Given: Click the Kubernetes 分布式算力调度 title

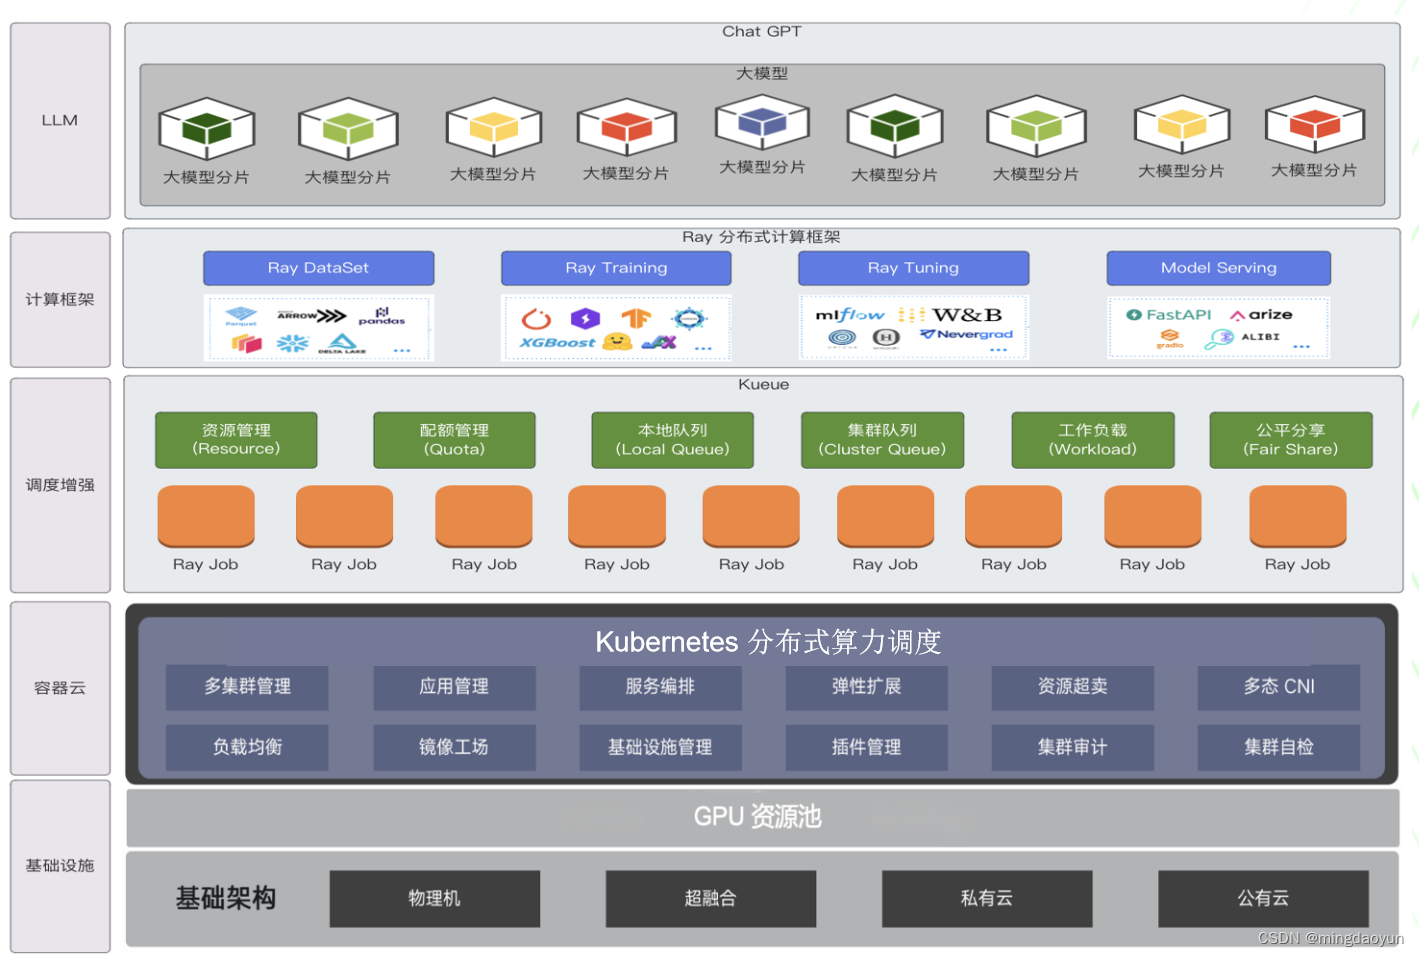Looking at the screenshot, I should [x=768, y=642].
